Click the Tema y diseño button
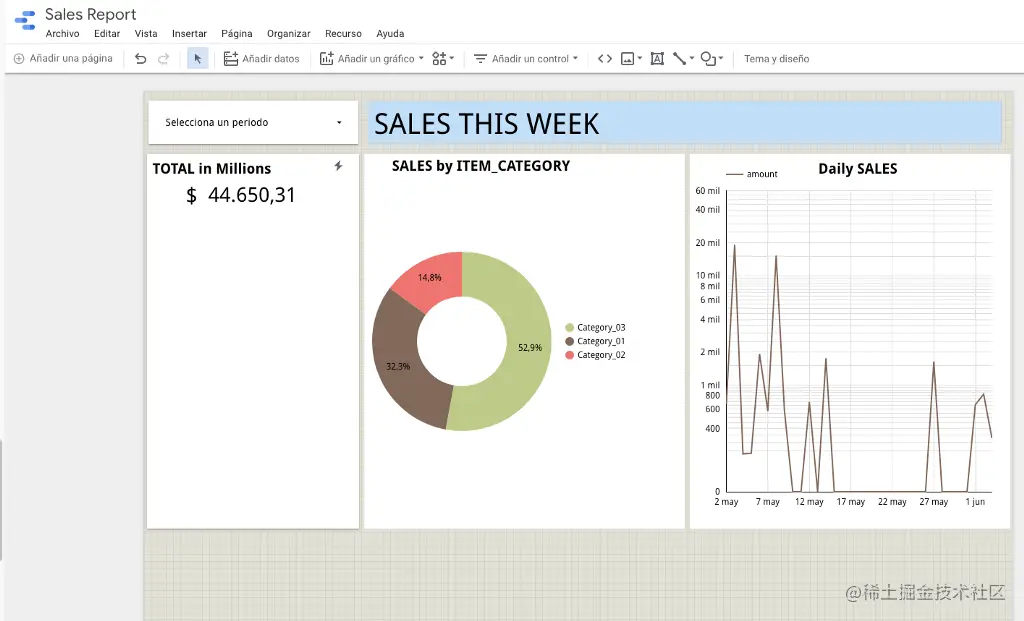The width and height of the screenshot is (1024, 621). 776,59
